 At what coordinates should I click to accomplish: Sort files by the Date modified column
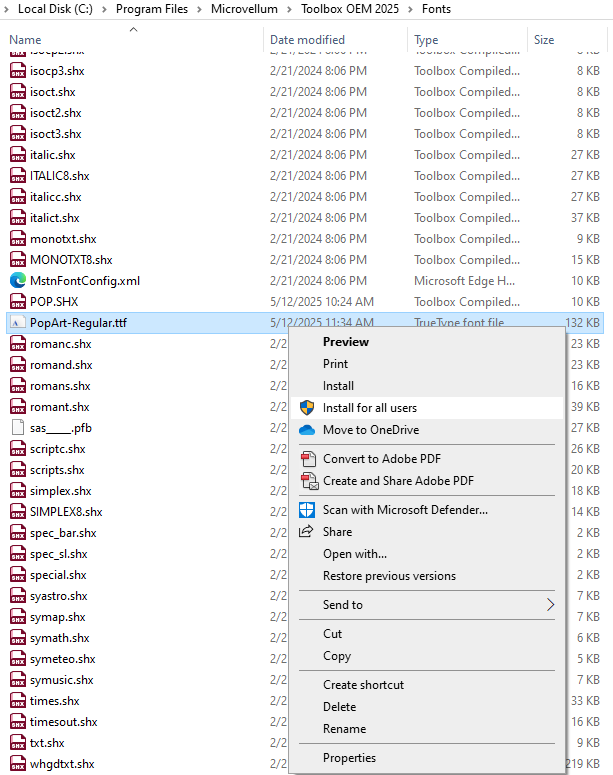(x=307, y=40)
